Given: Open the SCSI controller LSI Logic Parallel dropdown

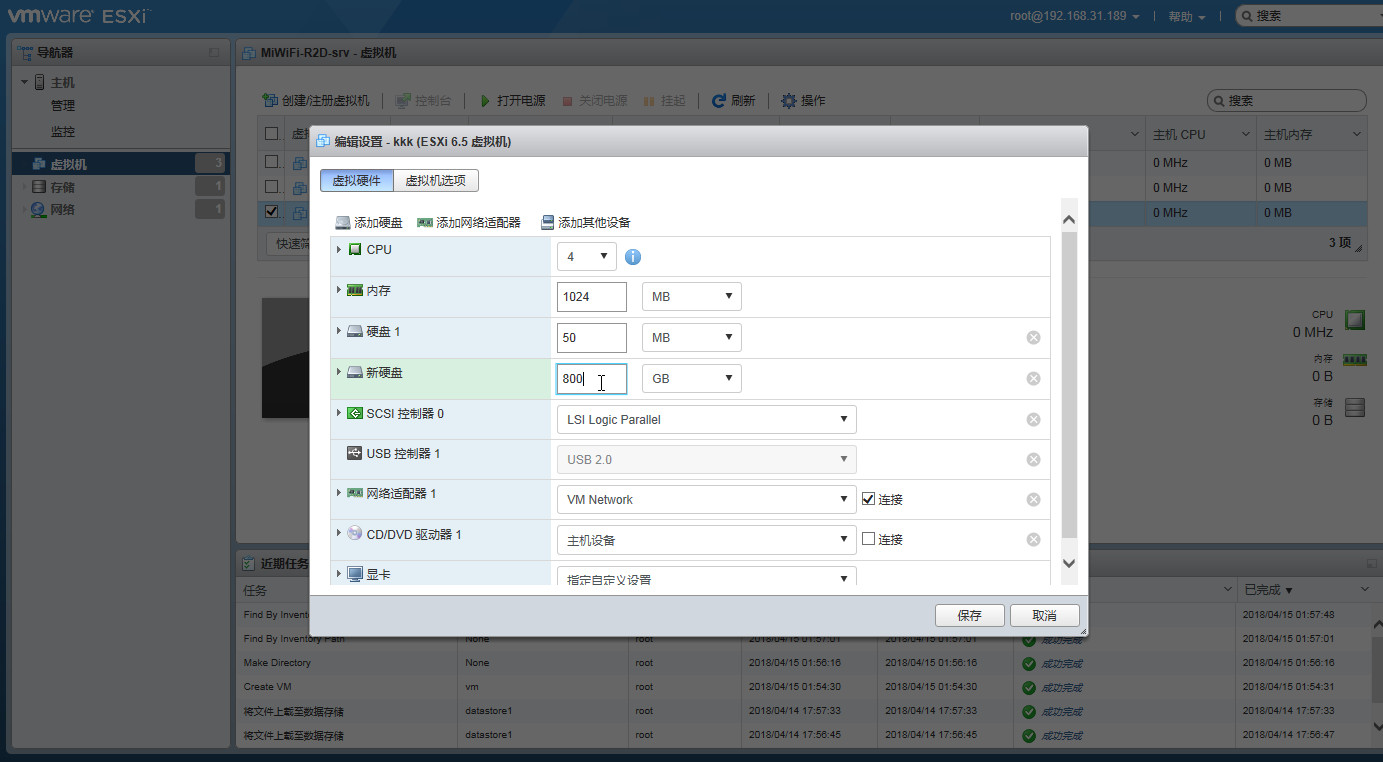Looking at the screenshot, I should (x=706, y=420).
